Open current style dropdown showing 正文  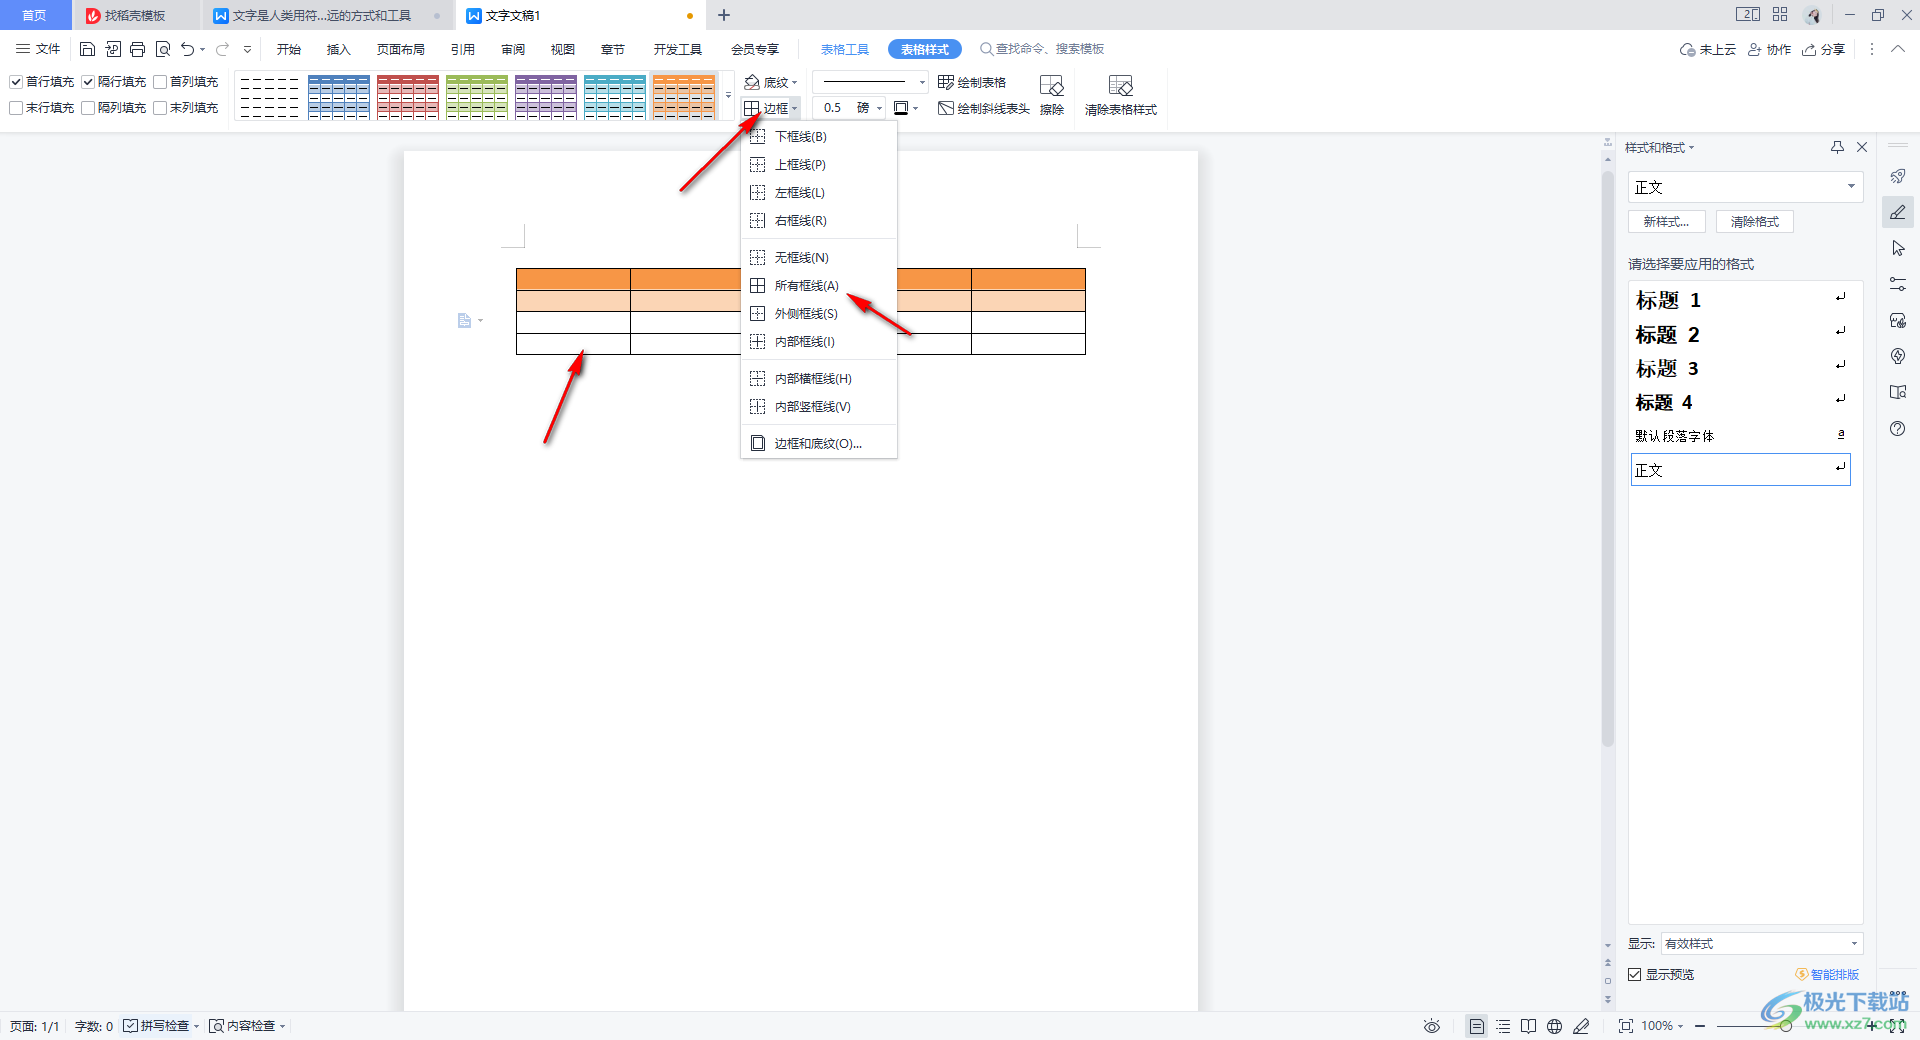(1745, 187)
